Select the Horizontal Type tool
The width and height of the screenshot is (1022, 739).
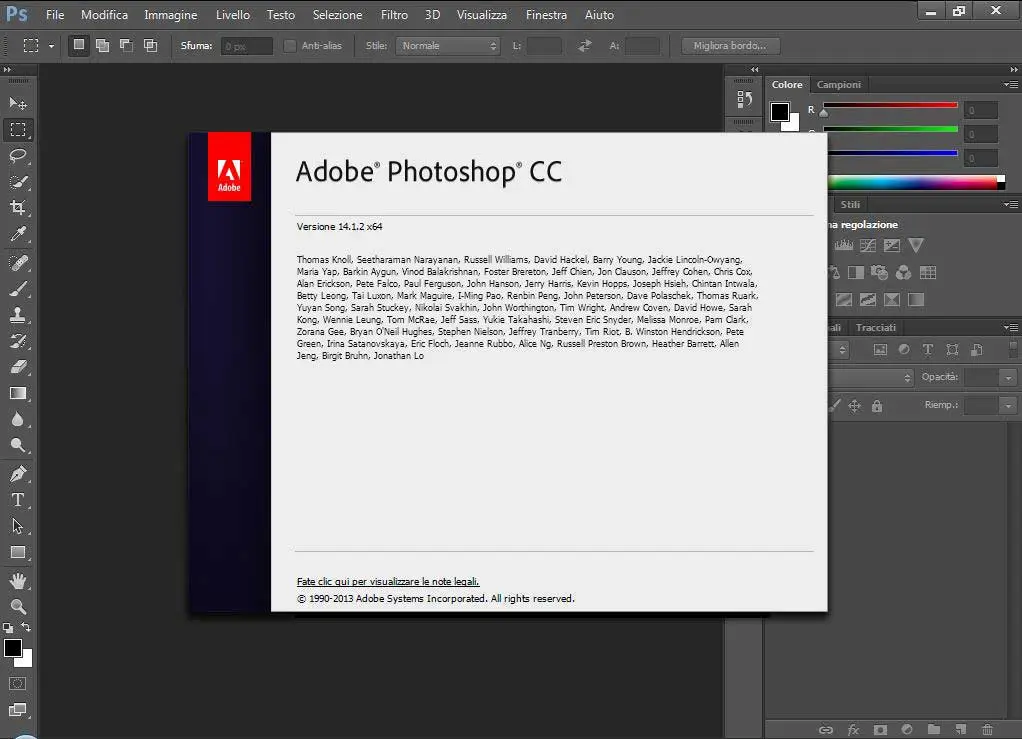[18, 500]
